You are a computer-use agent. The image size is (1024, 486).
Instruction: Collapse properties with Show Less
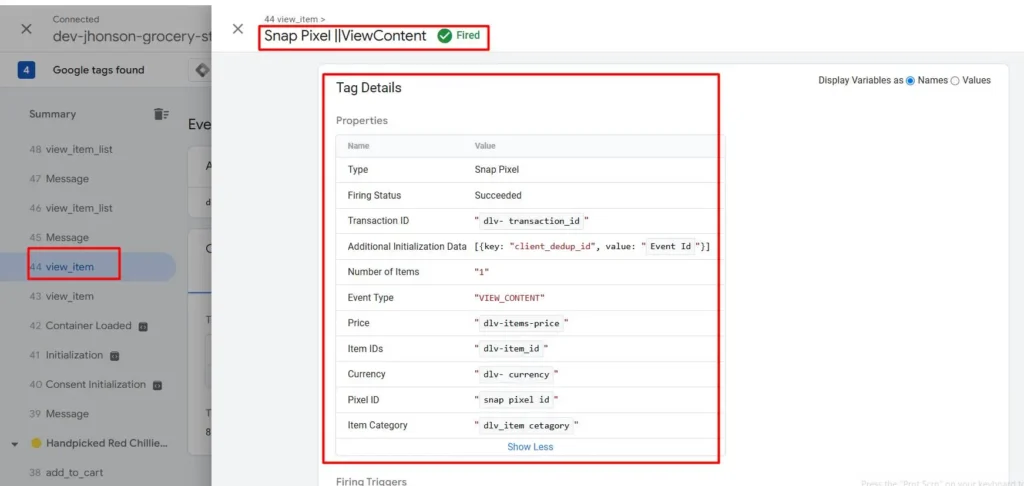[x=530, y=447]
